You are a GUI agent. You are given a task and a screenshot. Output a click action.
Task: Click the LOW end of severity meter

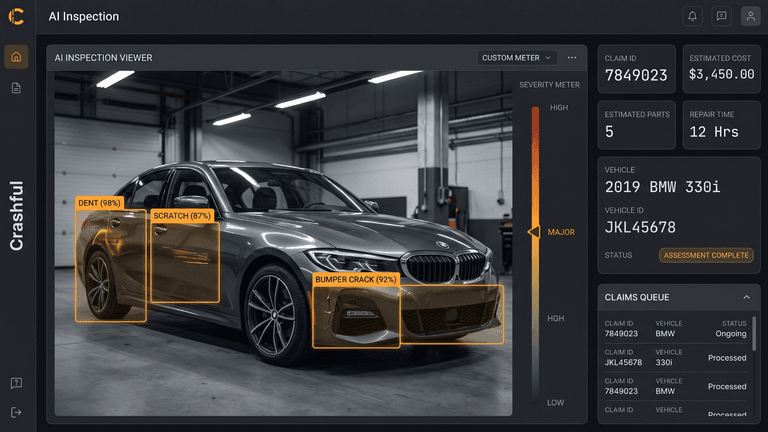[555, 403]
